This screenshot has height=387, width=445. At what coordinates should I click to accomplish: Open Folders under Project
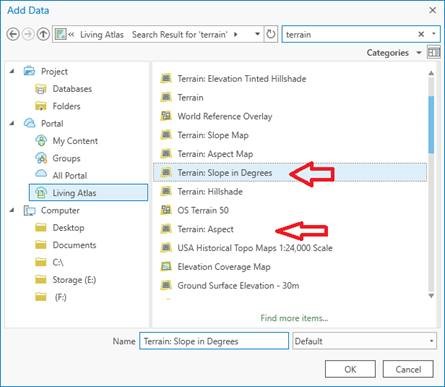(66, 106)
